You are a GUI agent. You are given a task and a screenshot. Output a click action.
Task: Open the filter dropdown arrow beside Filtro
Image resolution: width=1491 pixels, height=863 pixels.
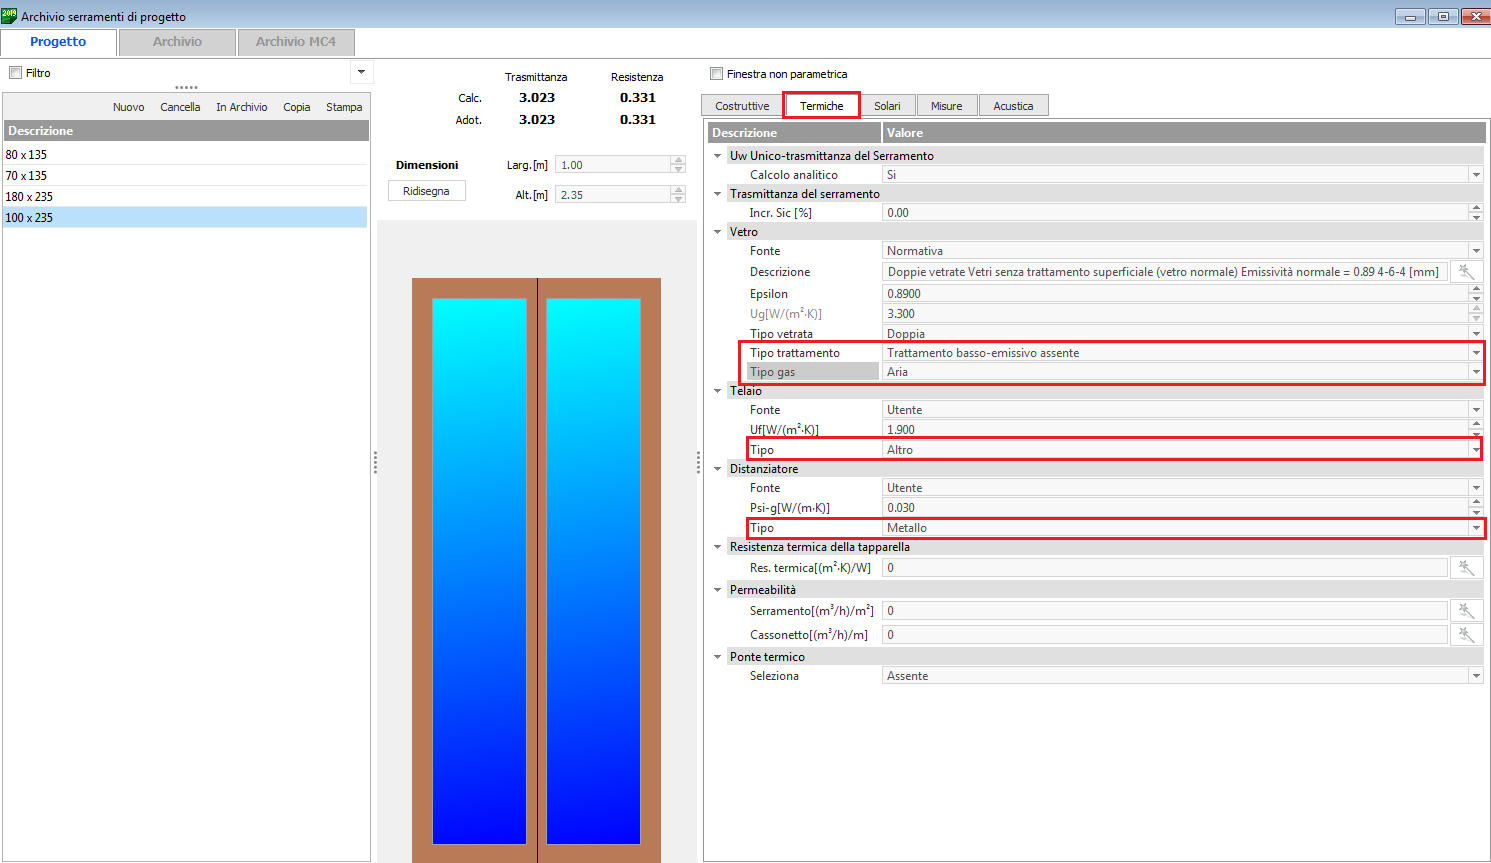point(361,72)
